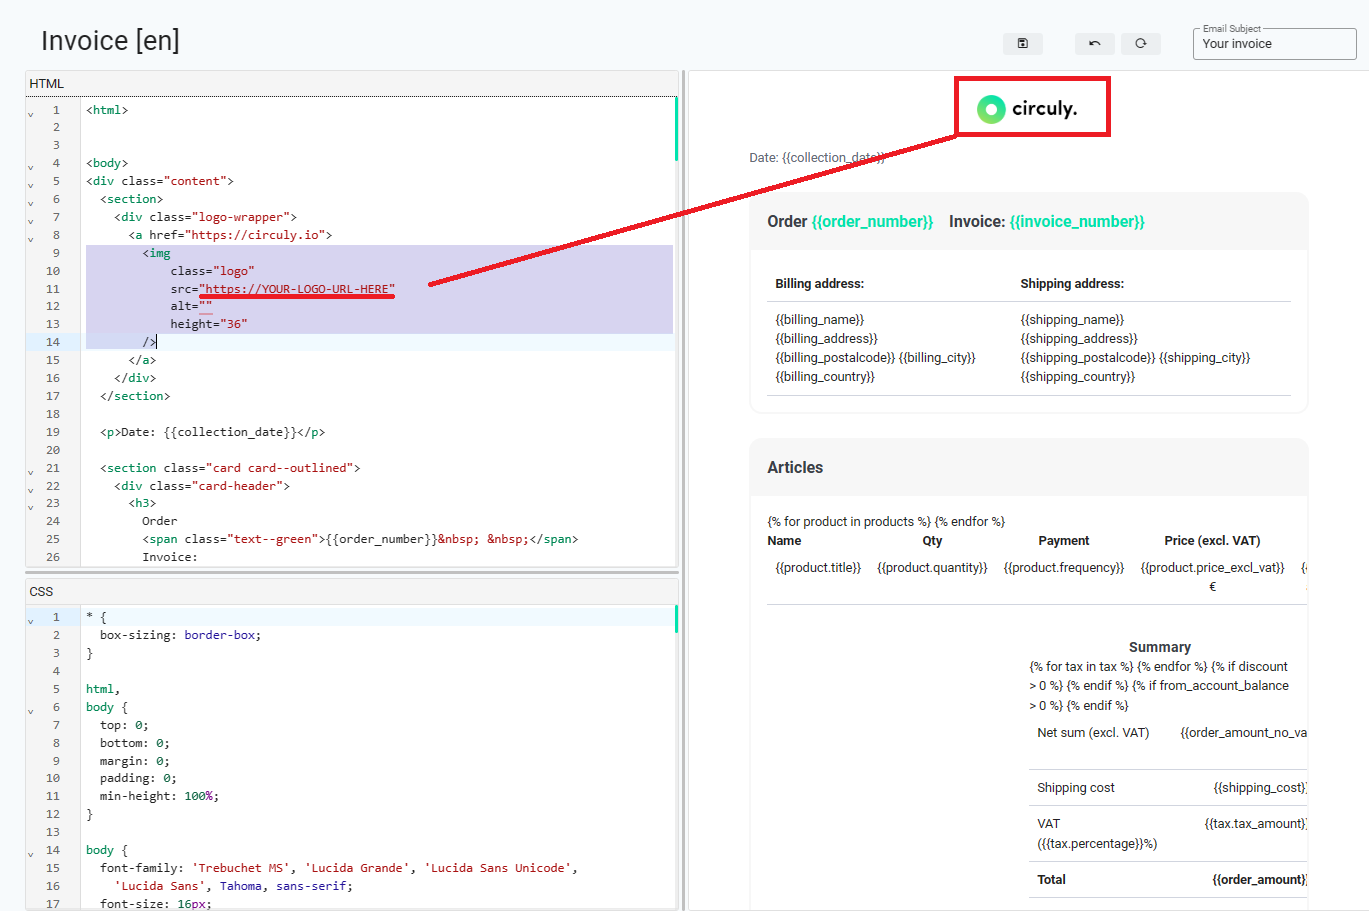Image resolution: width=1369 pixels, height=911 pixels.
Task: Edit the Email Subject input field
Action: 1274,45
